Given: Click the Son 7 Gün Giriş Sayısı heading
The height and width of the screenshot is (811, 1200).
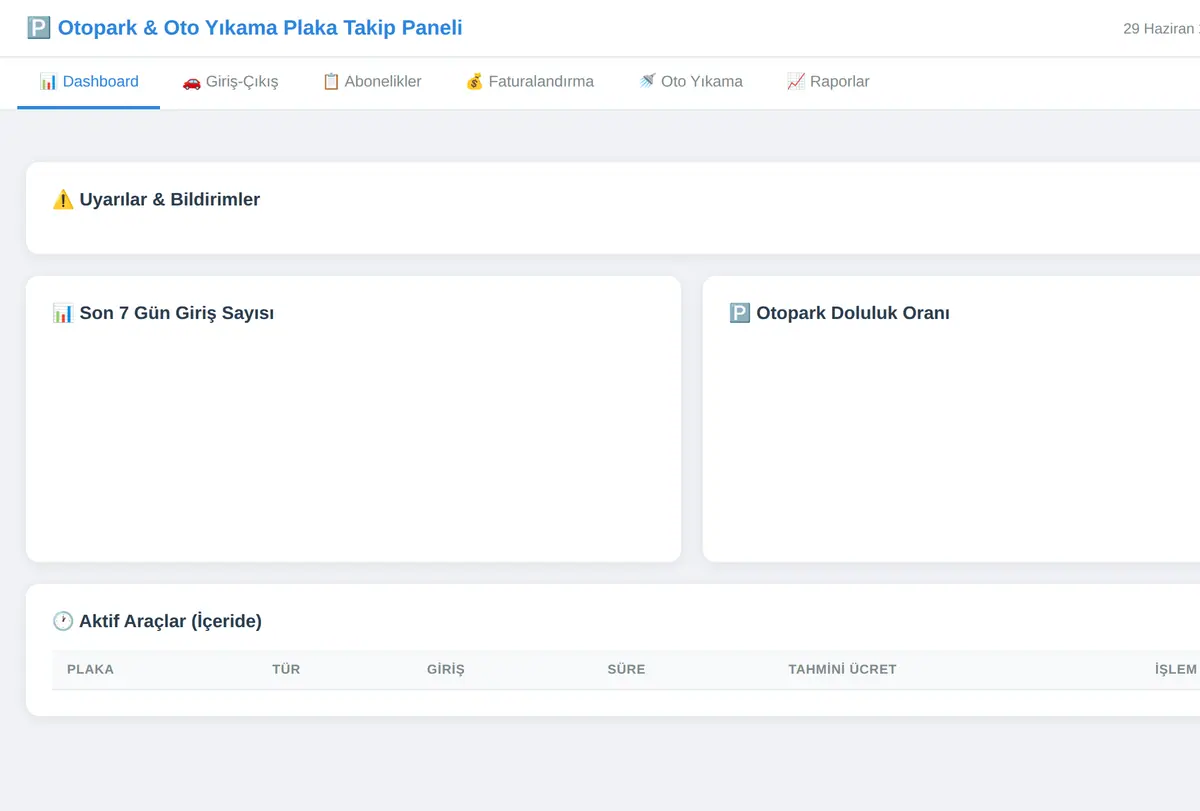Looking at the screenshot, I should point(163,313).
